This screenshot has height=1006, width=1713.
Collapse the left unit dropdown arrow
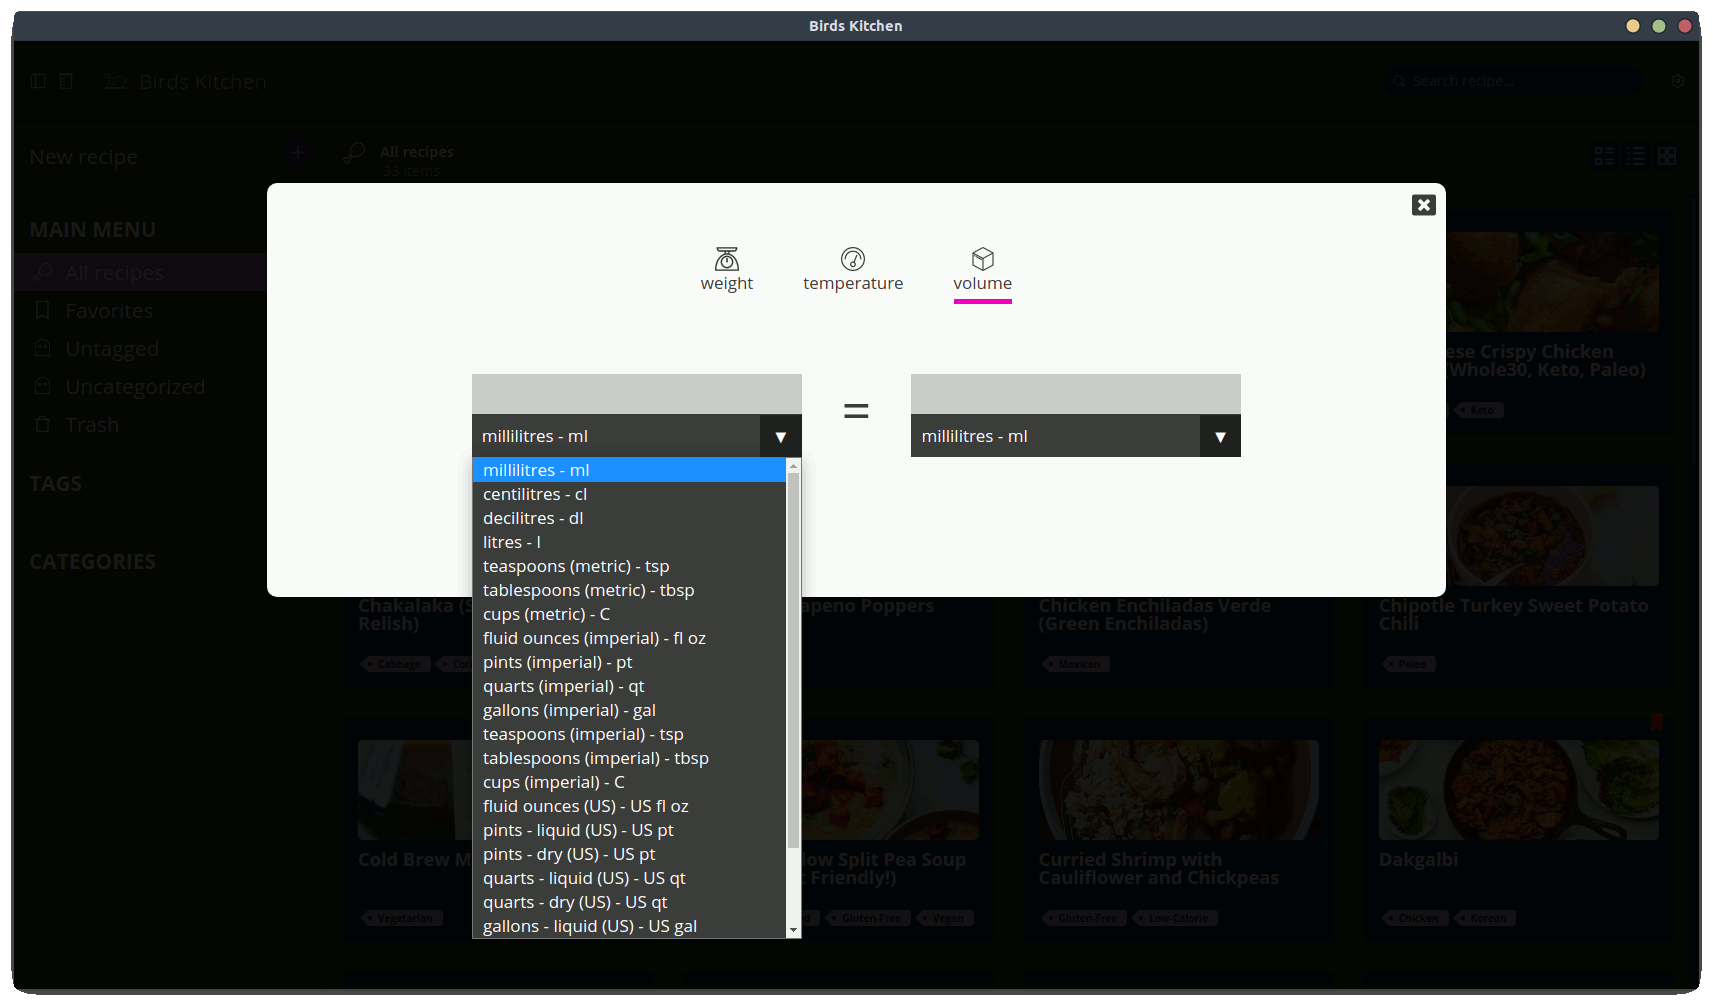point(781,437)
